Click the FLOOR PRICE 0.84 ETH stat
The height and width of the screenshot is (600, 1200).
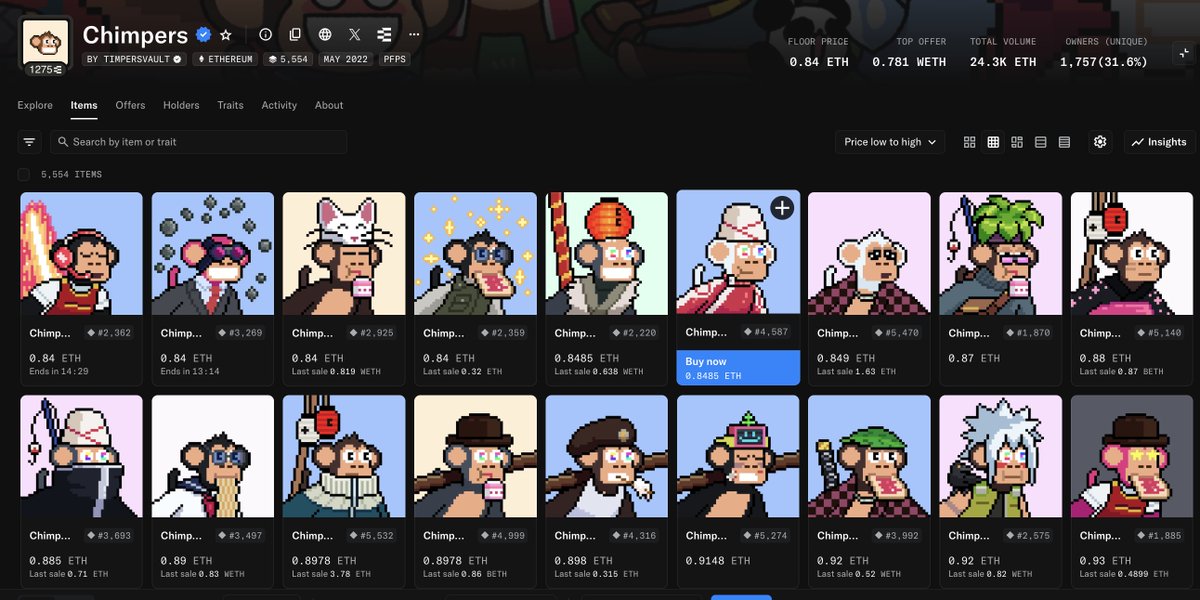(819, 52)
